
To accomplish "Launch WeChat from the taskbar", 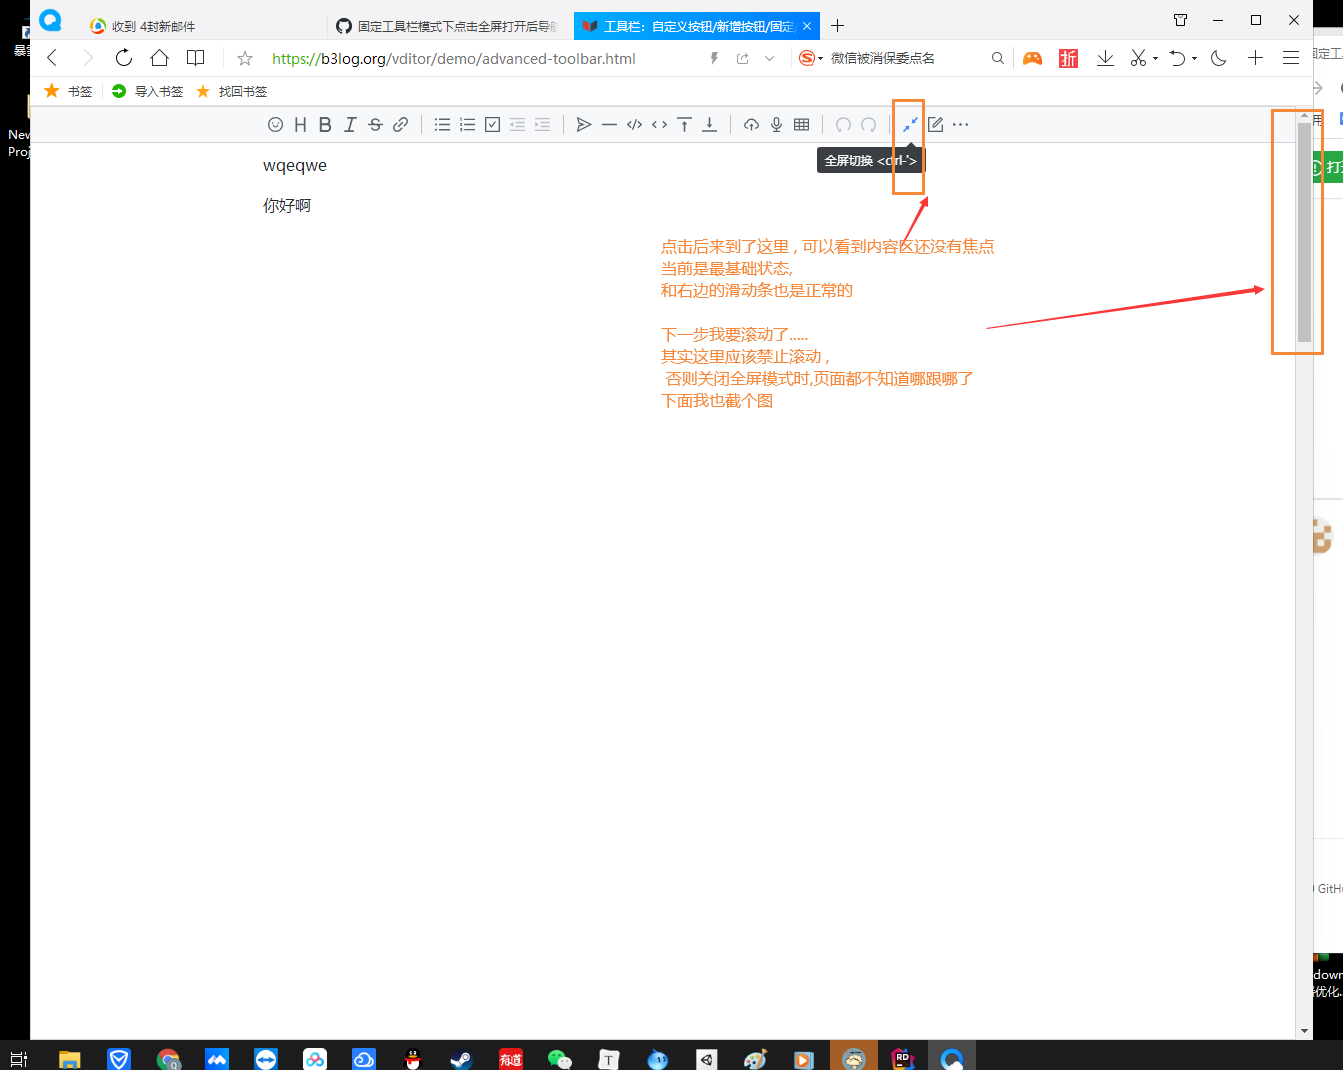I will 559,1057.
